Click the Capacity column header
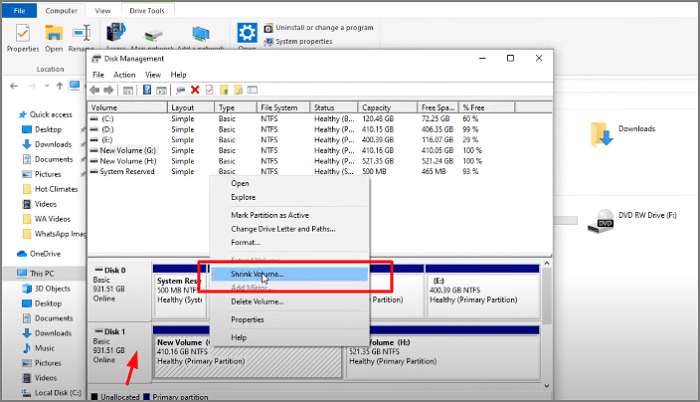This screenshot has height=402, width=700. [379, 107]
